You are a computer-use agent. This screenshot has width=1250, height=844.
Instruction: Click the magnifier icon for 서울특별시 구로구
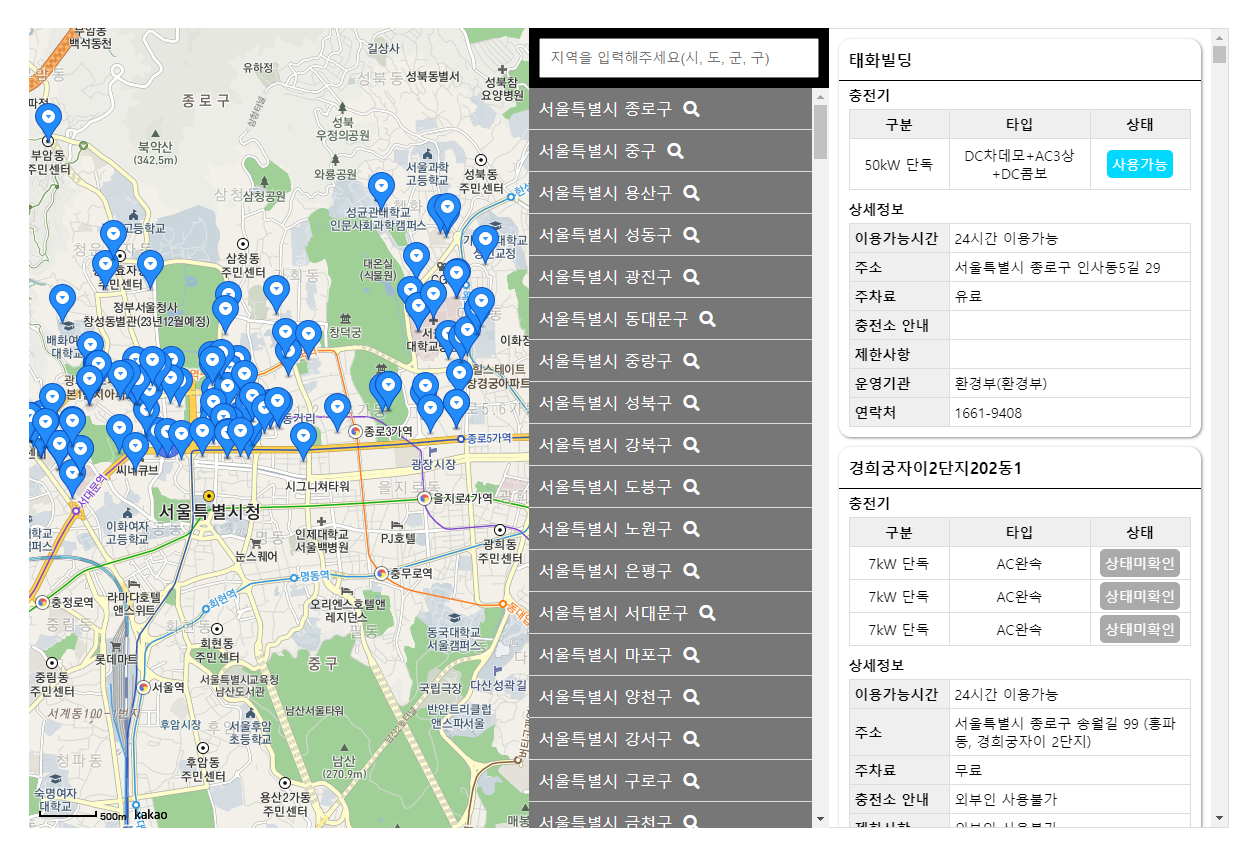tap(690, 781)
